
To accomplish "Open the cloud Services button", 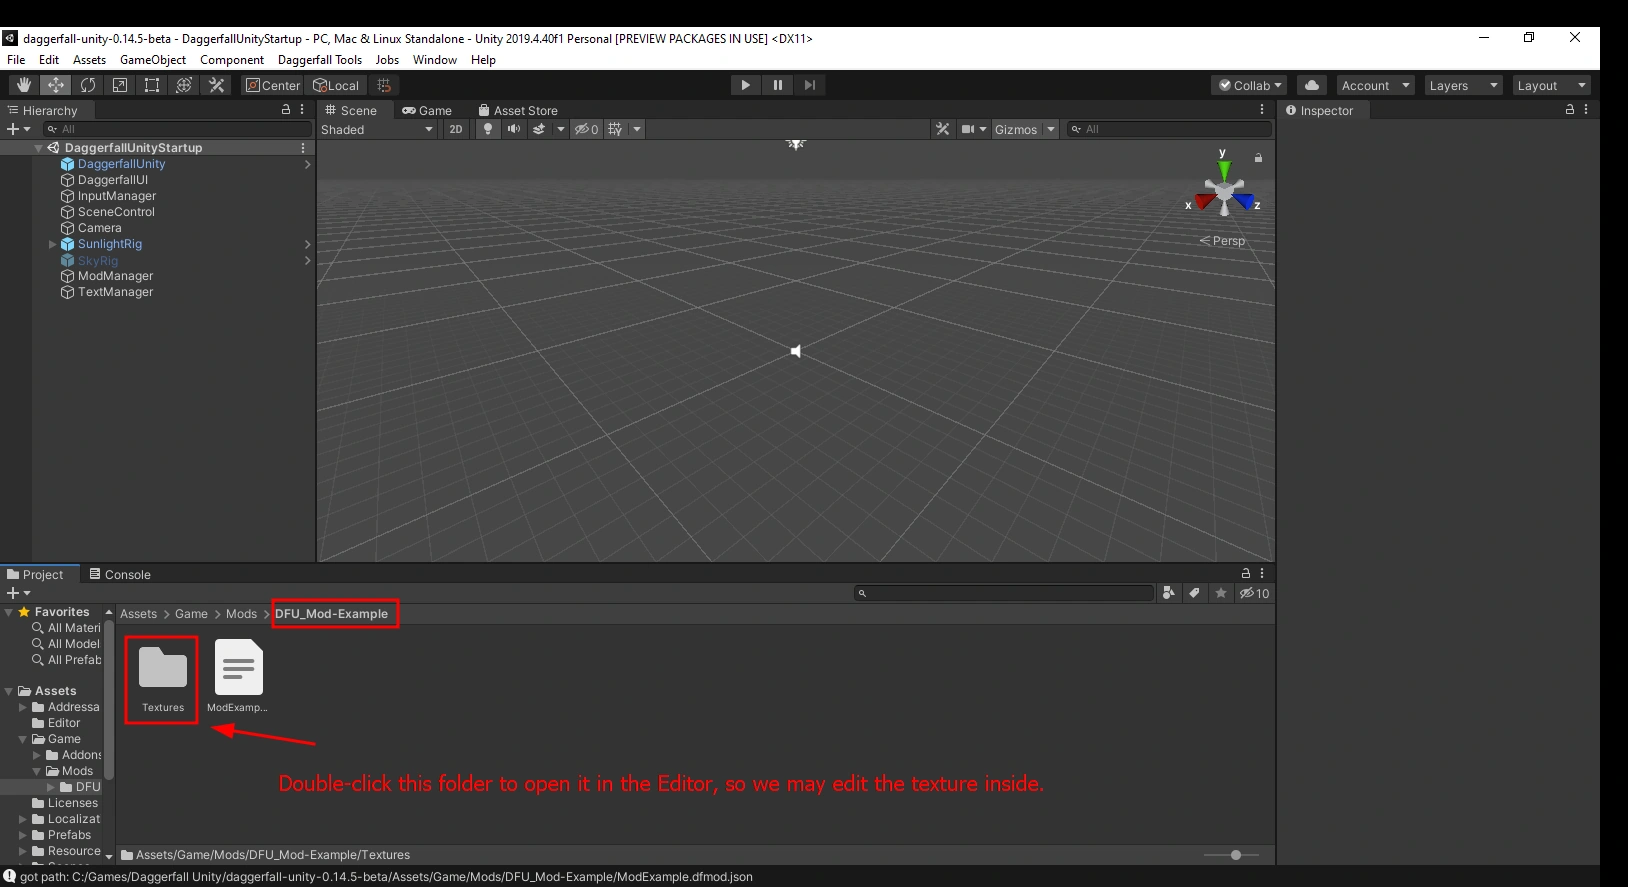I will [x=1312, y=85].
